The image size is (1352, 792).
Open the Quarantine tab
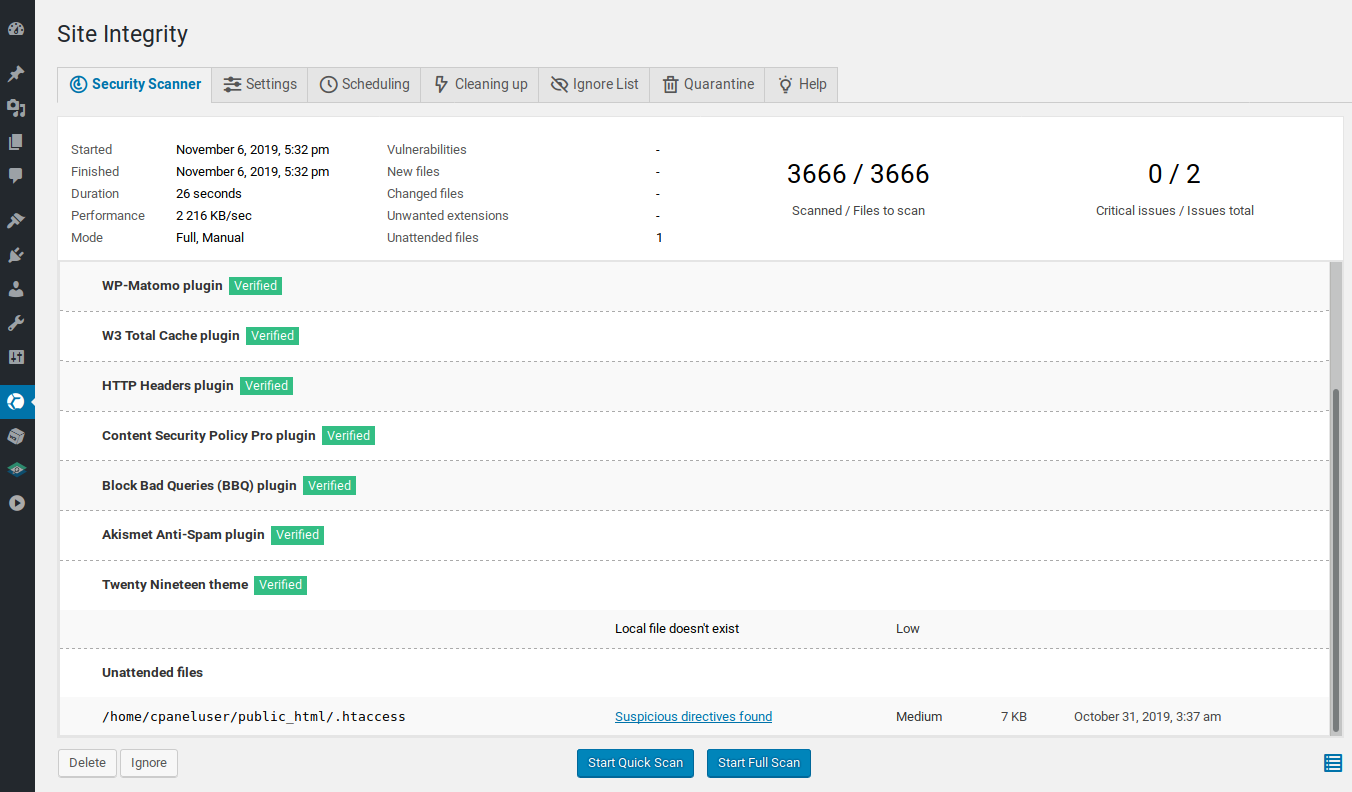[x=708, y=84]
